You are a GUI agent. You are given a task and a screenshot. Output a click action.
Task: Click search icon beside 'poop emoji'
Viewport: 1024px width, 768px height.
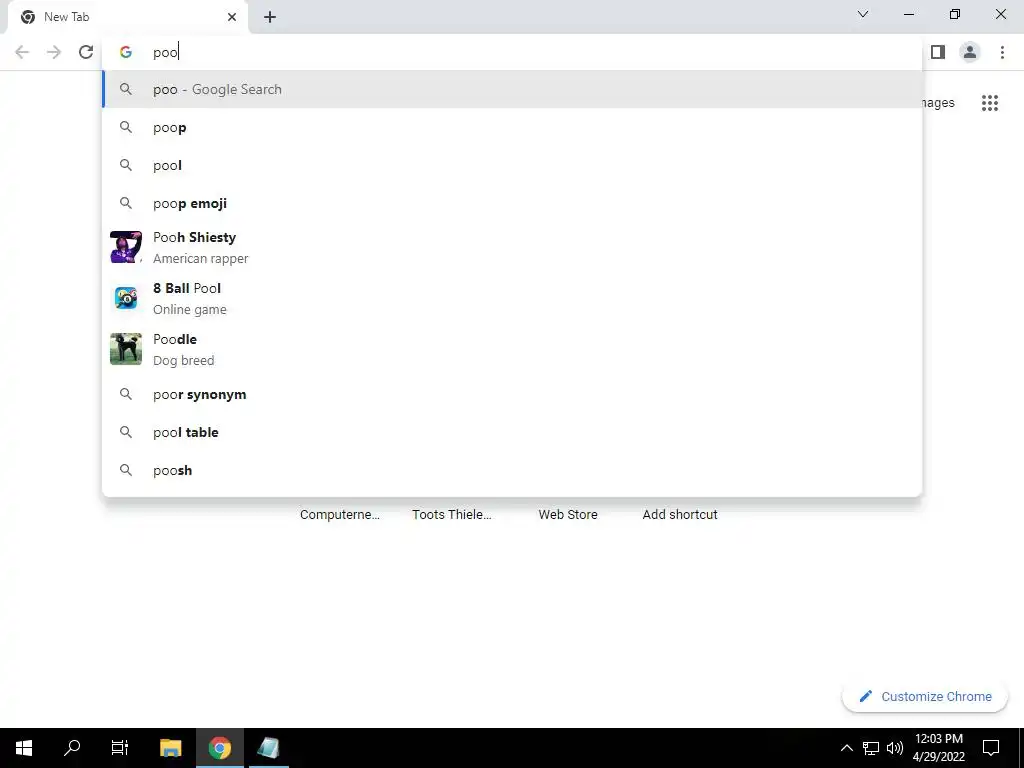pos(125,203)
